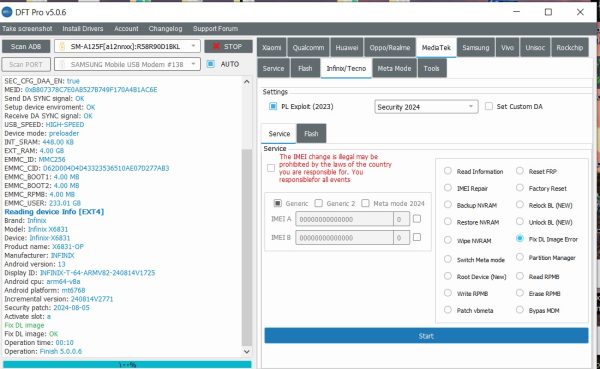Viewport: 600px width, 369px height.
Task: Click the IMEI A input field
Action: coord(344,219)
